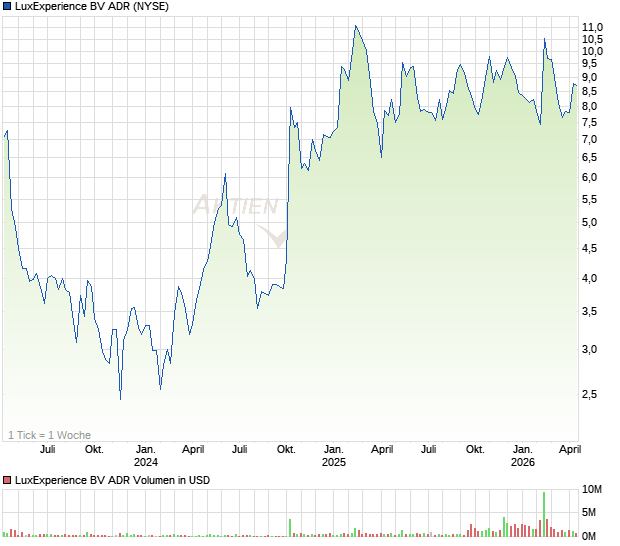This screenshot has width=620, height=546.
Task: Click the green volume spike in October 2024
Action: pyautogui.click(x=290, y=528)
